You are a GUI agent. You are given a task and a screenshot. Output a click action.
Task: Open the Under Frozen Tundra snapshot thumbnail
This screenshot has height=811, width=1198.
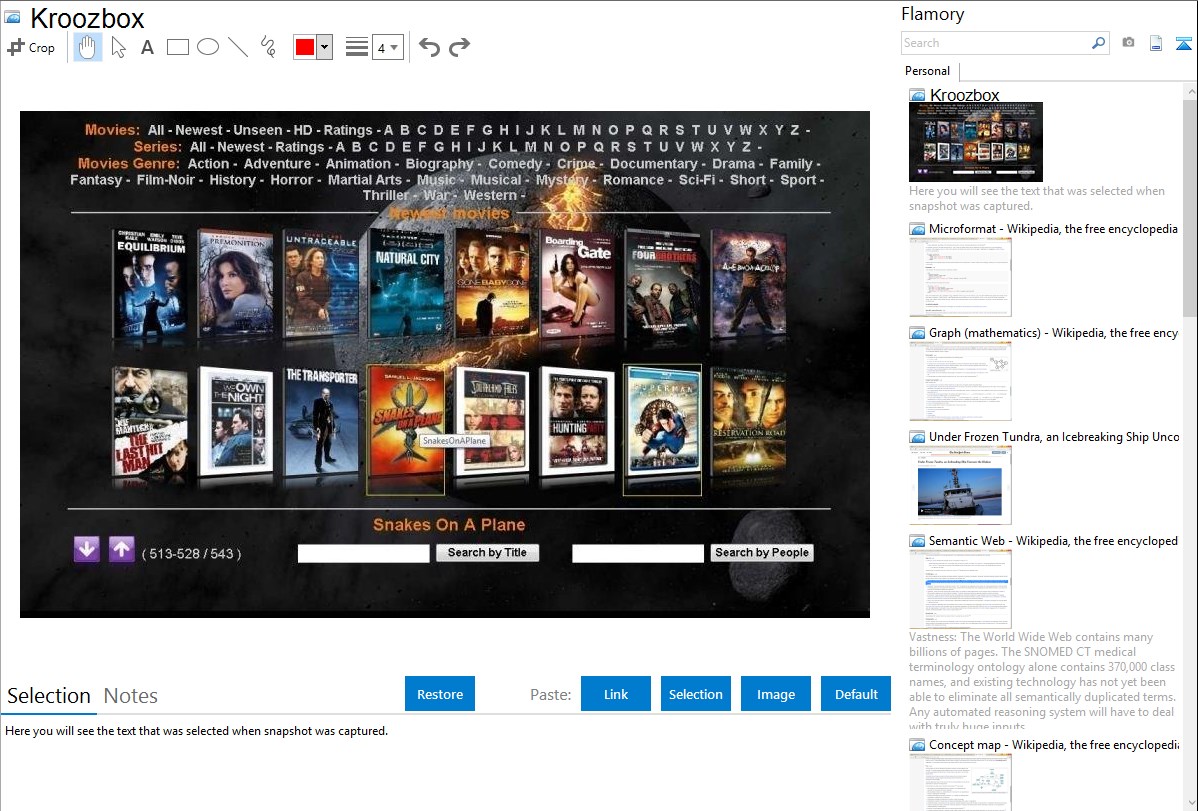[960, 485]
